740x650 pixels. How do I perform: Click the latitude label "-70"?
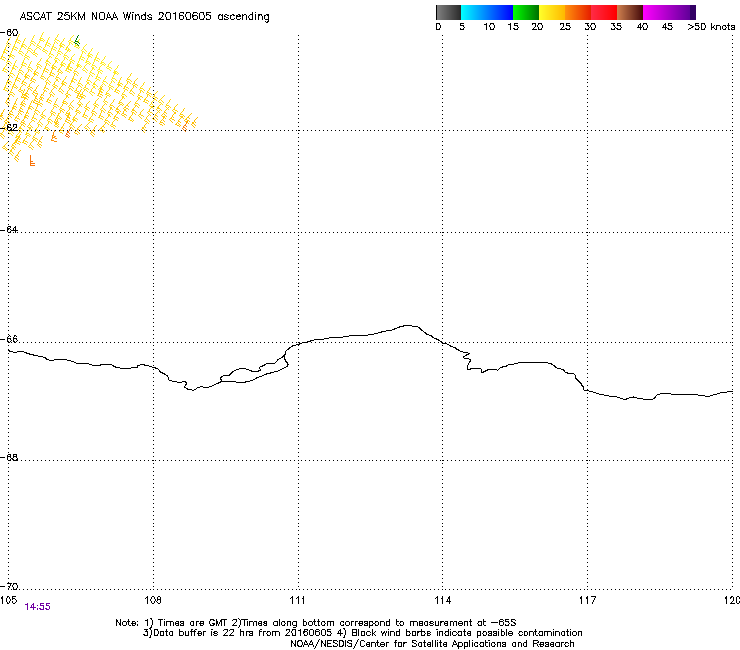point(9,586)
